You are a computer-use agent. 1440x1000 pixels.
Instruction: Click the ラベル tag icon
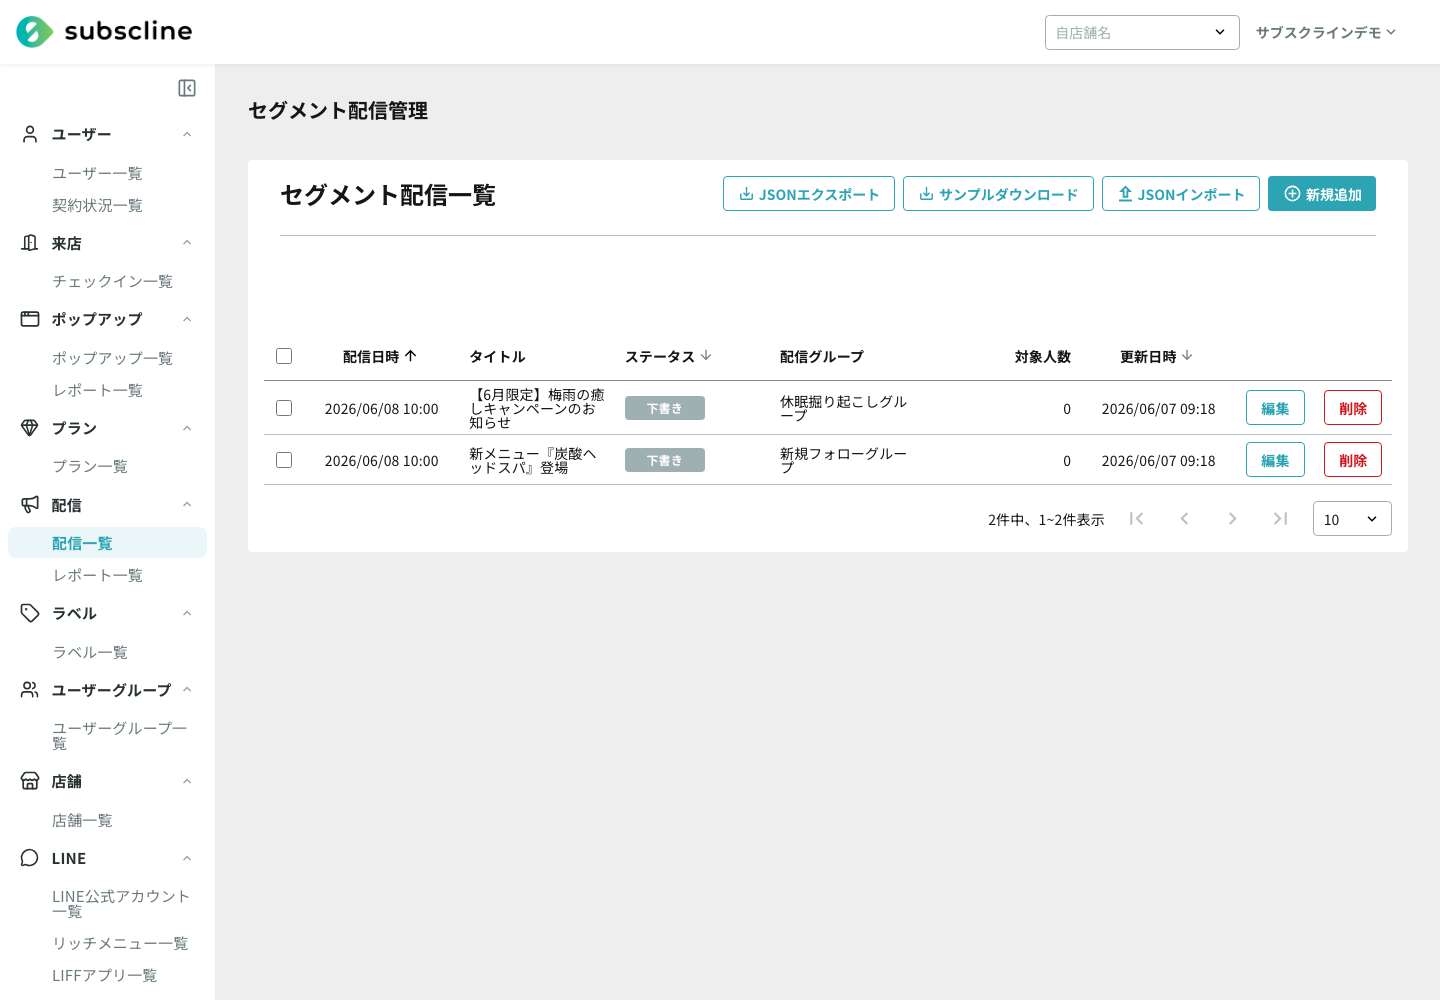coord(30,613)
